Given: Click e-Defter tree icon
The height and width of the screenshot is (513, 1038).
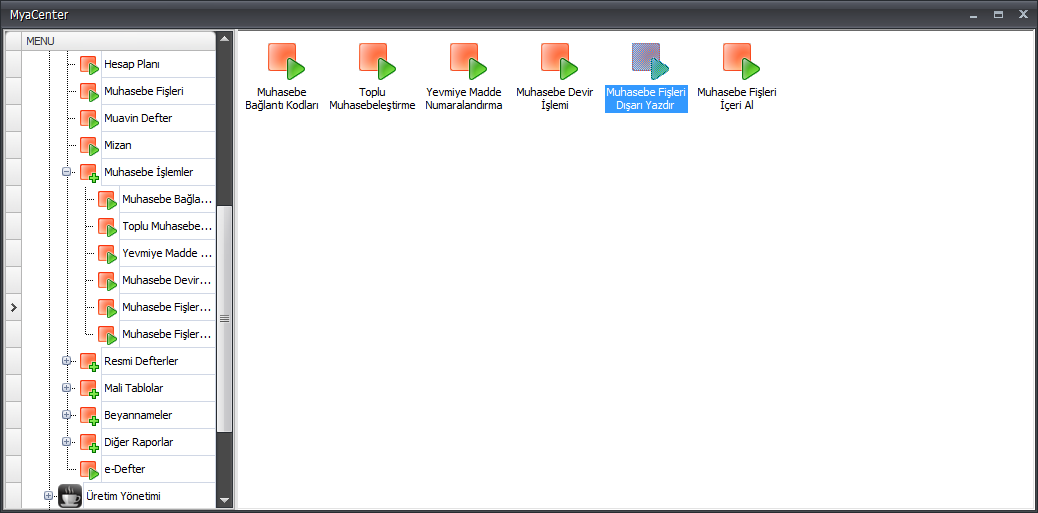Looking at the screenshot, I should click(89, 470).
